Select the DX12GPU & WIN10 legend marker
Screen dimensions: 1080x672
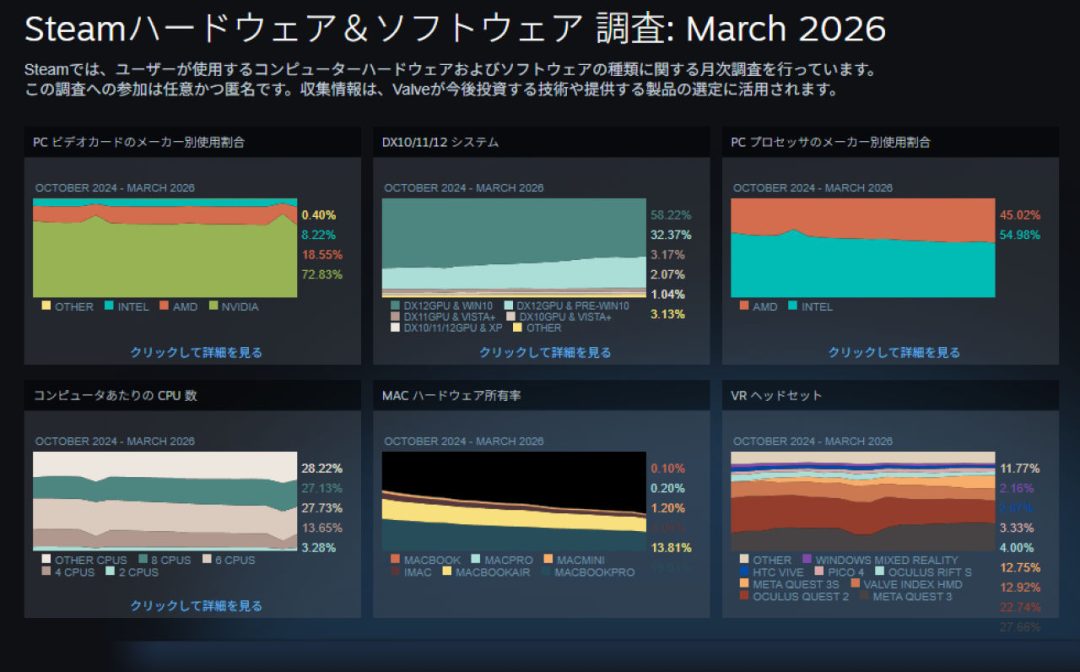pyautogui.click(x=395, y=305)
